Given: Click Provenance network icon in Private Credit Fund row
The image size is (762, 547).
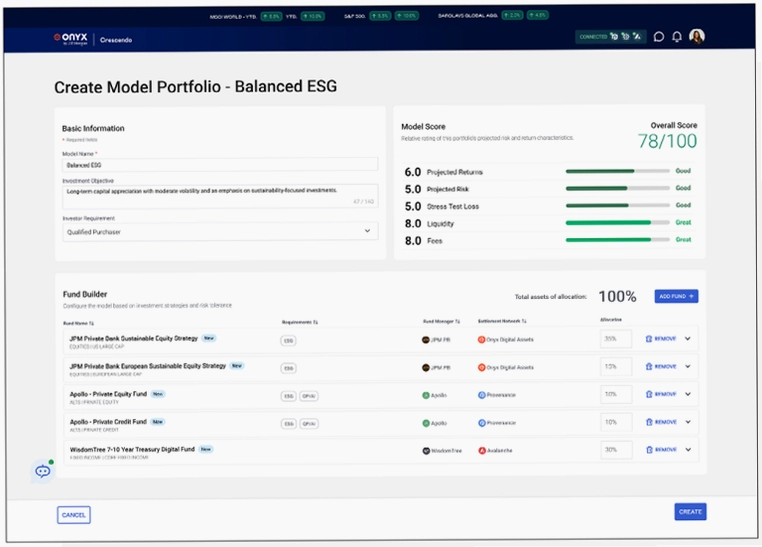Looking at the screenshot, I should [x=482, y=423].
